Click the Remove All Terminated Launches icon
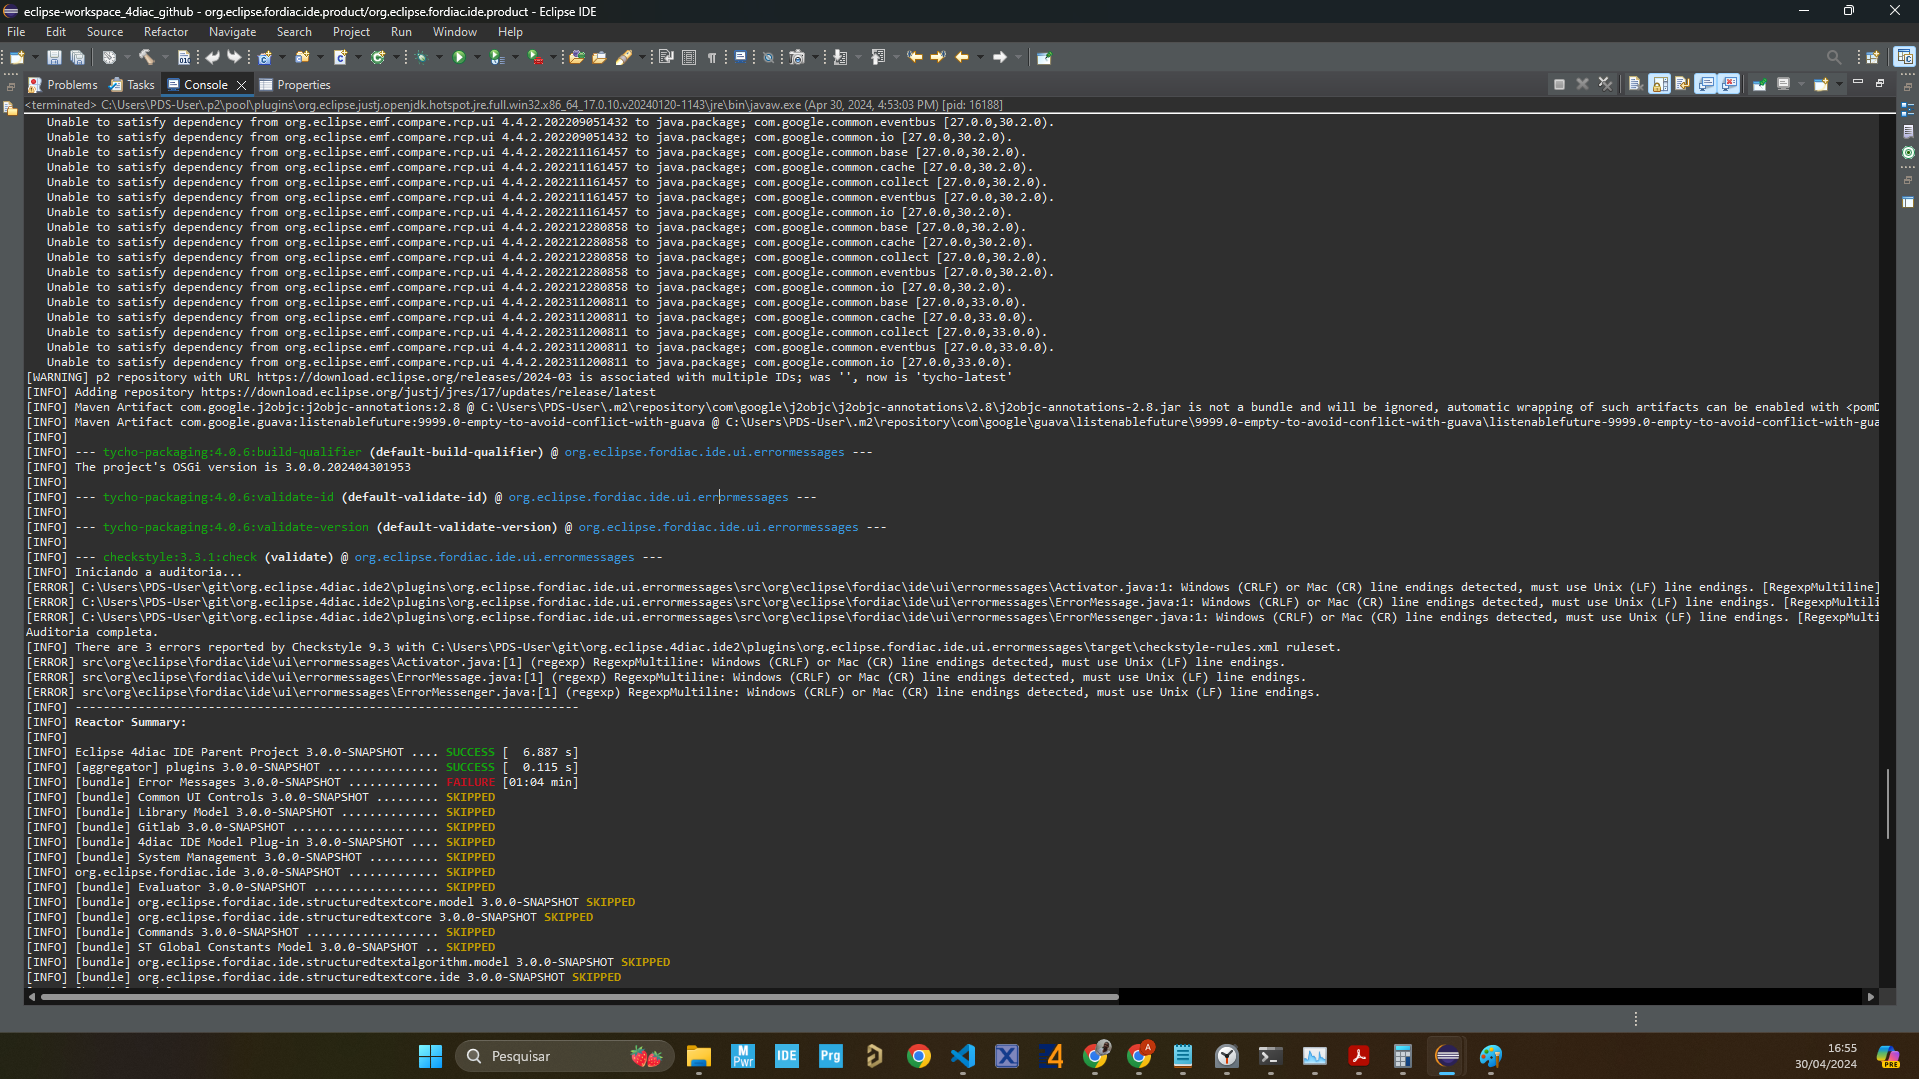Image resolution: width=1919 pixels, height=1079 pixels. click(1605, 84)
